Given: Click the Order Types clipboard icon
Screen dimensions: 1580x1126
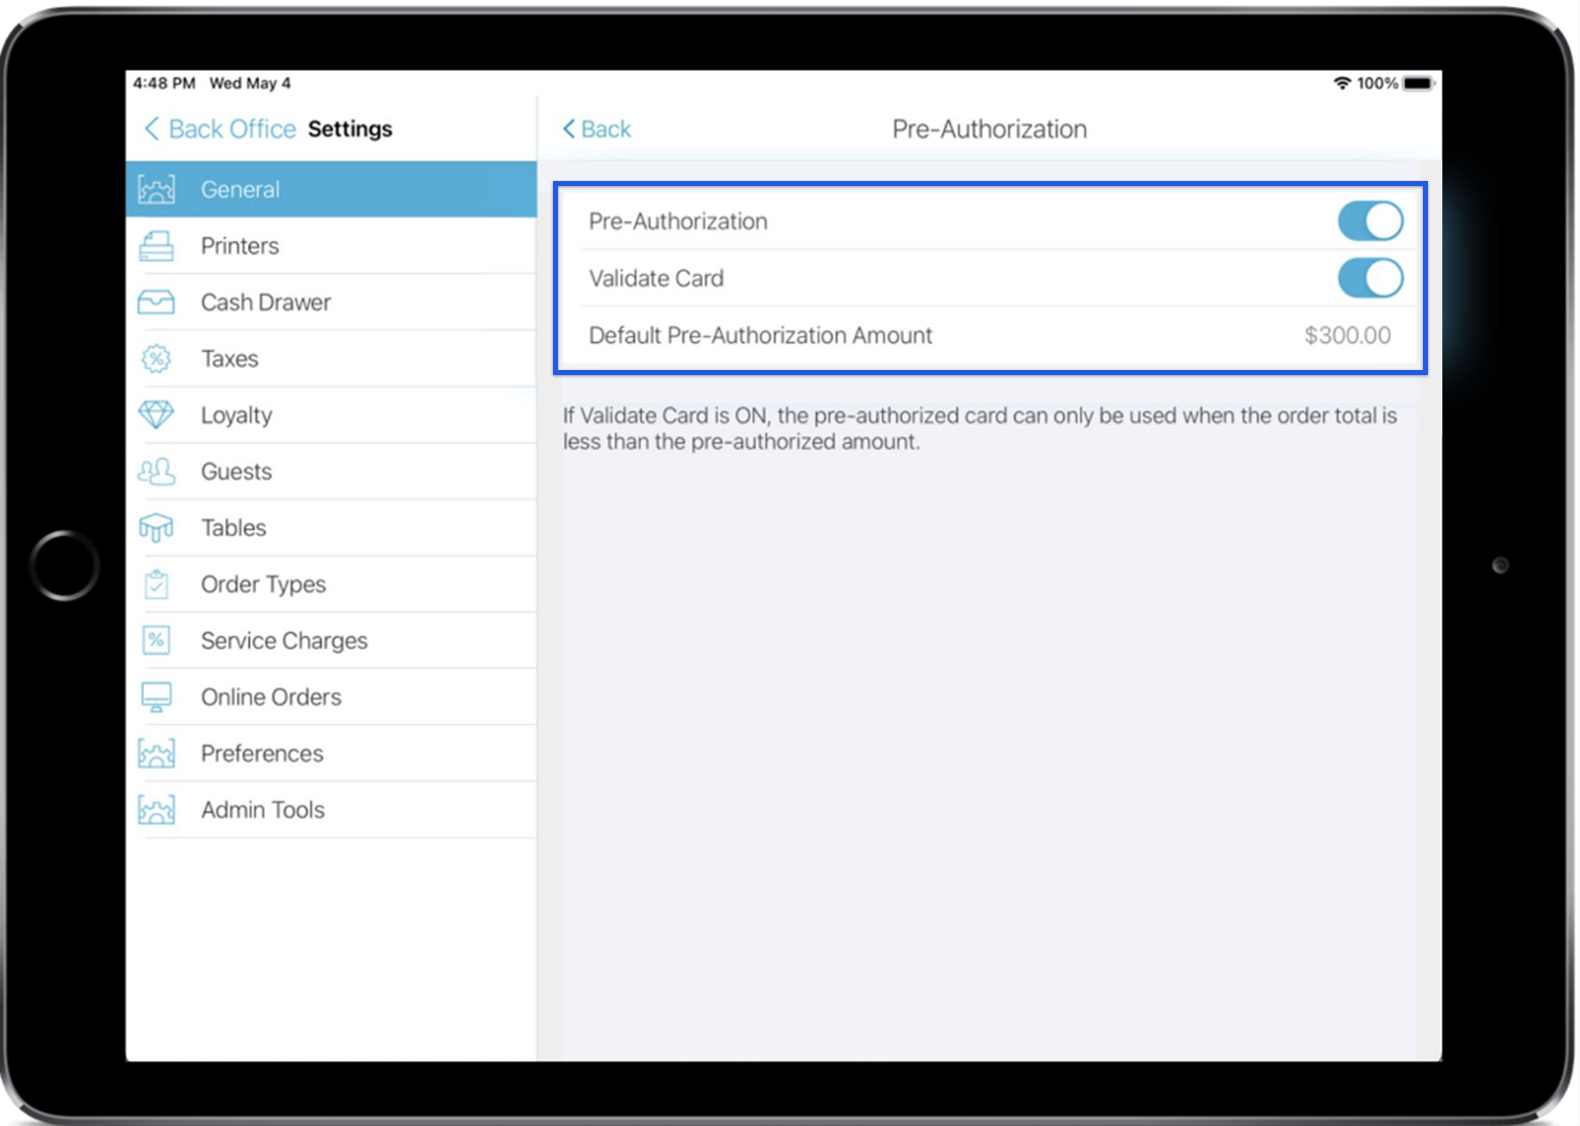Looking at the screenshot, I should point(156,584).
